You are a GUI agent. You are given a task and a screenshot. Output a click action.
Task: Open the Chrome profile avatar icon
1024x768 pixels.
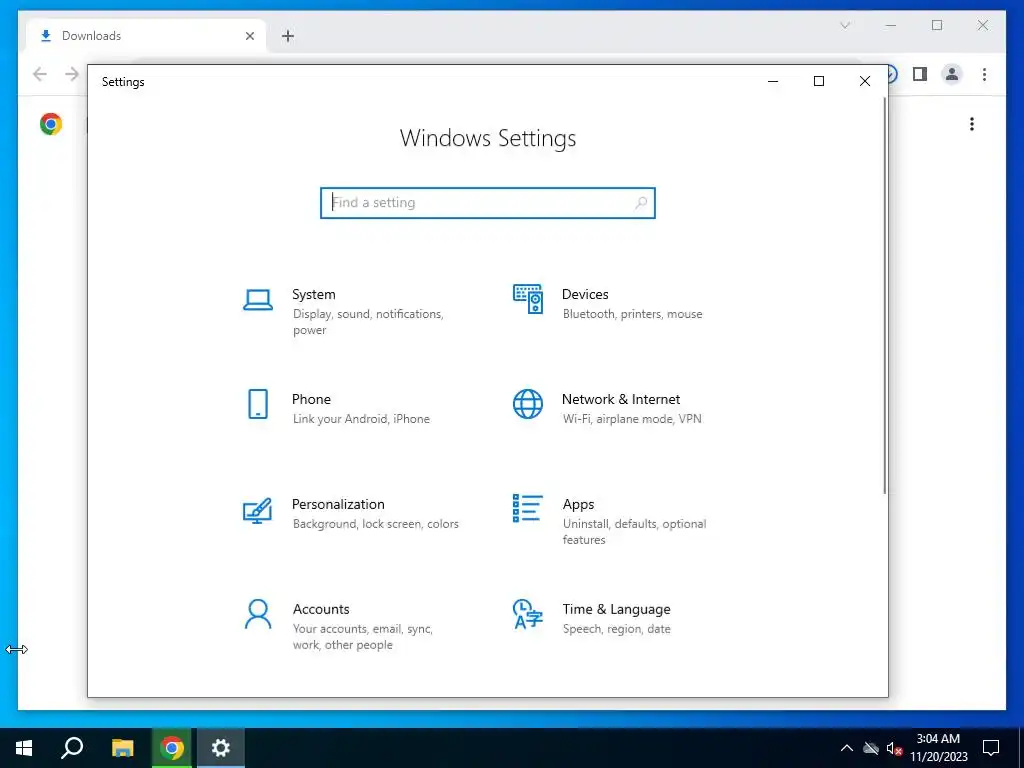(x=952, y=74)
